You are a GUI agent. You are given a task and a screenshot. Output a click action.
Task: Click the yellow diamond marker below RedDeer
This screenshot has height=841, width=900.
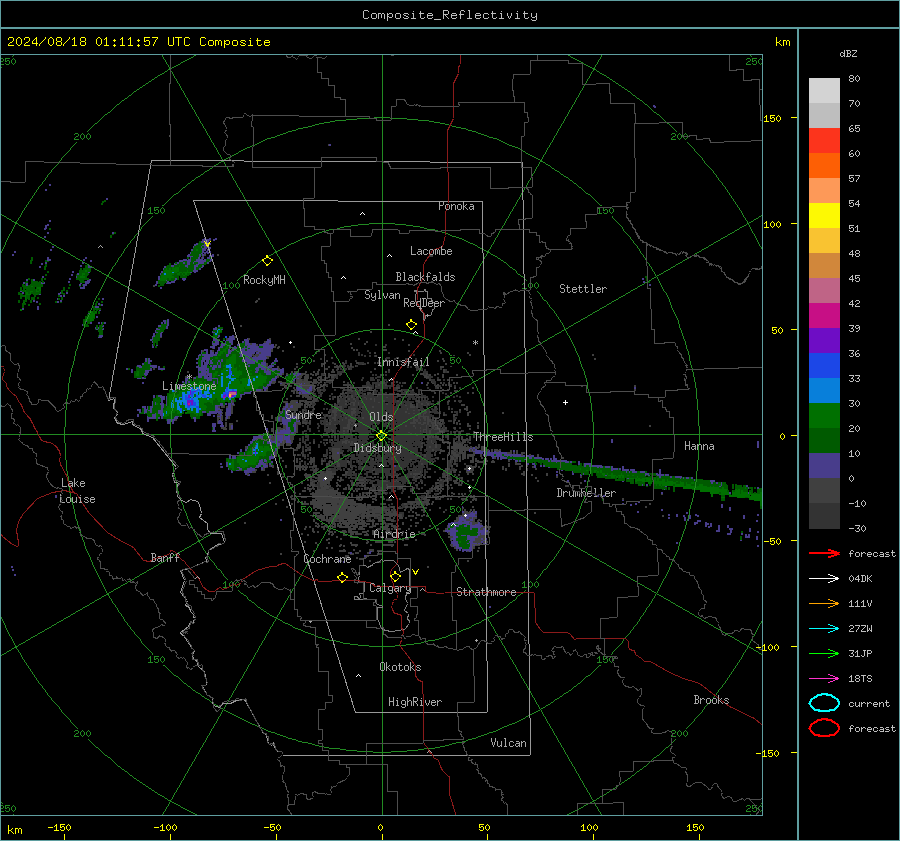[412, 325]
